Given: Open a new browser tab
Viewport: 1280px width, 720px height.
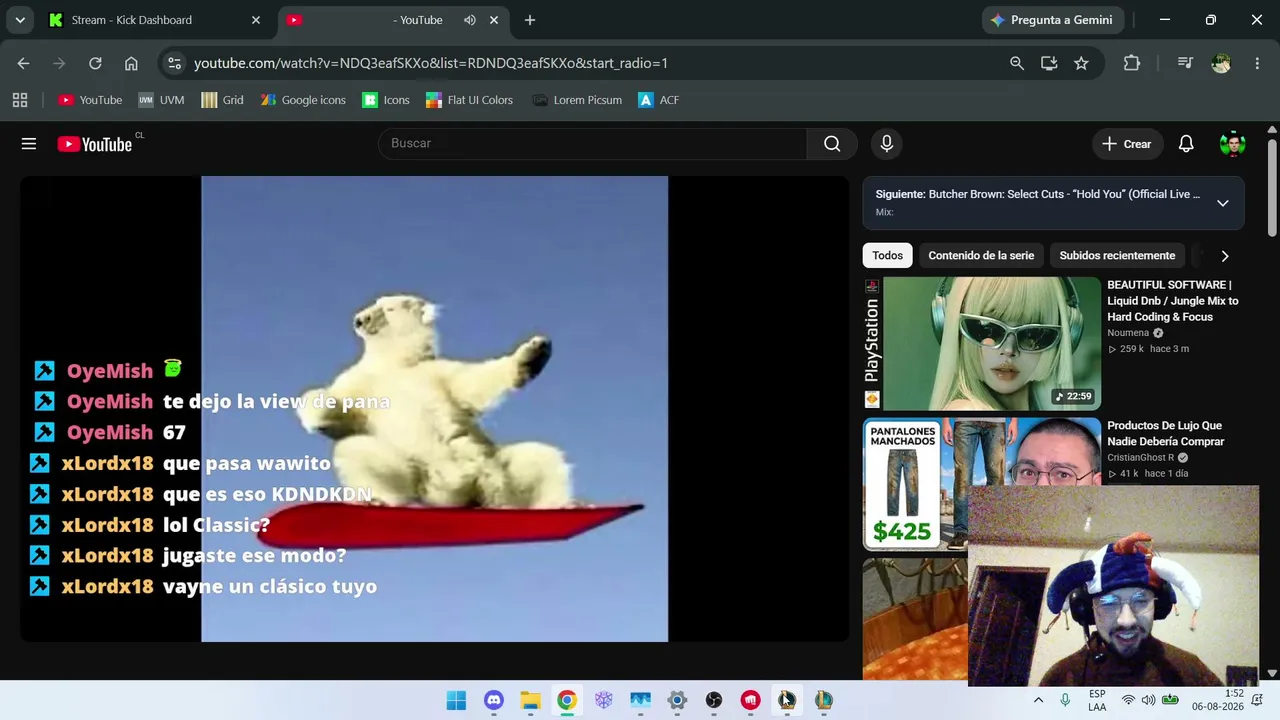Looking at the screenshot, I should point(530,20).
